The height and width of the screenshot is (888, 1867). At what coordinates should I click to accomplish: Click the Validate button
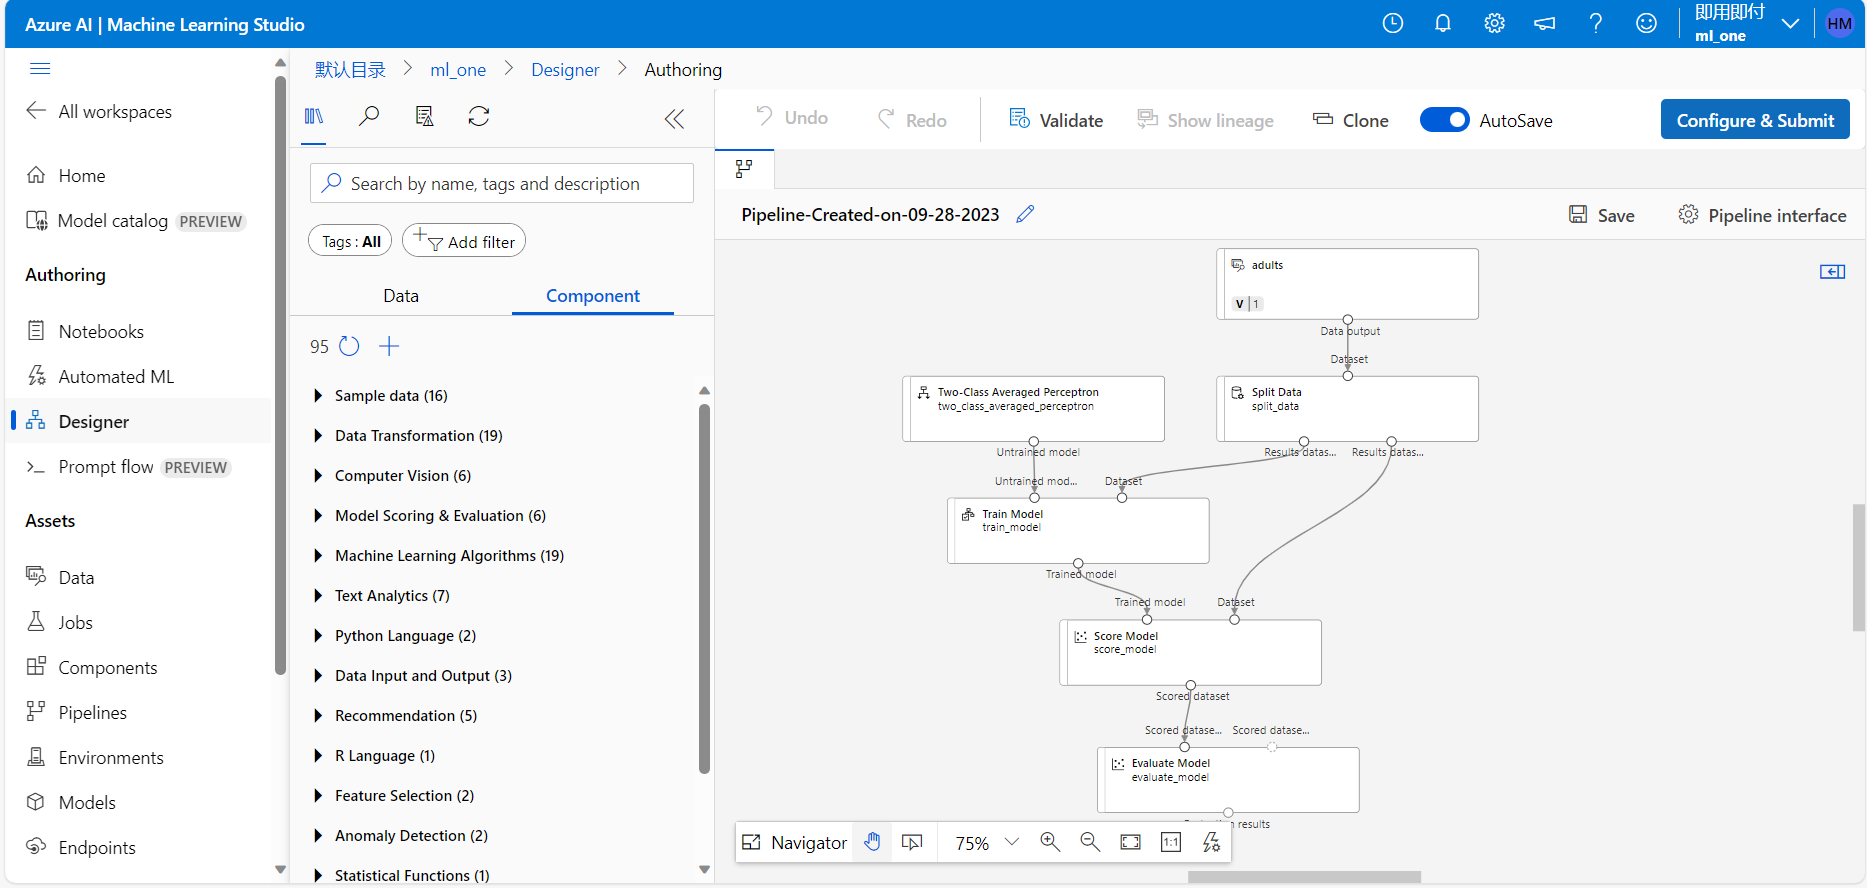click(1056, 120)
